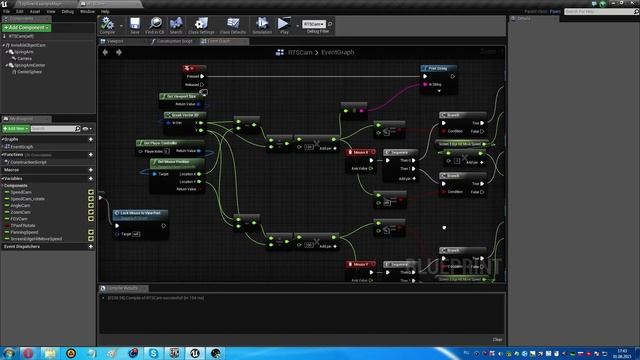Image resolution: width=640 pixels, height=360 pixels.
Task: Add a new graph with plus button
Action: point(91,140)
